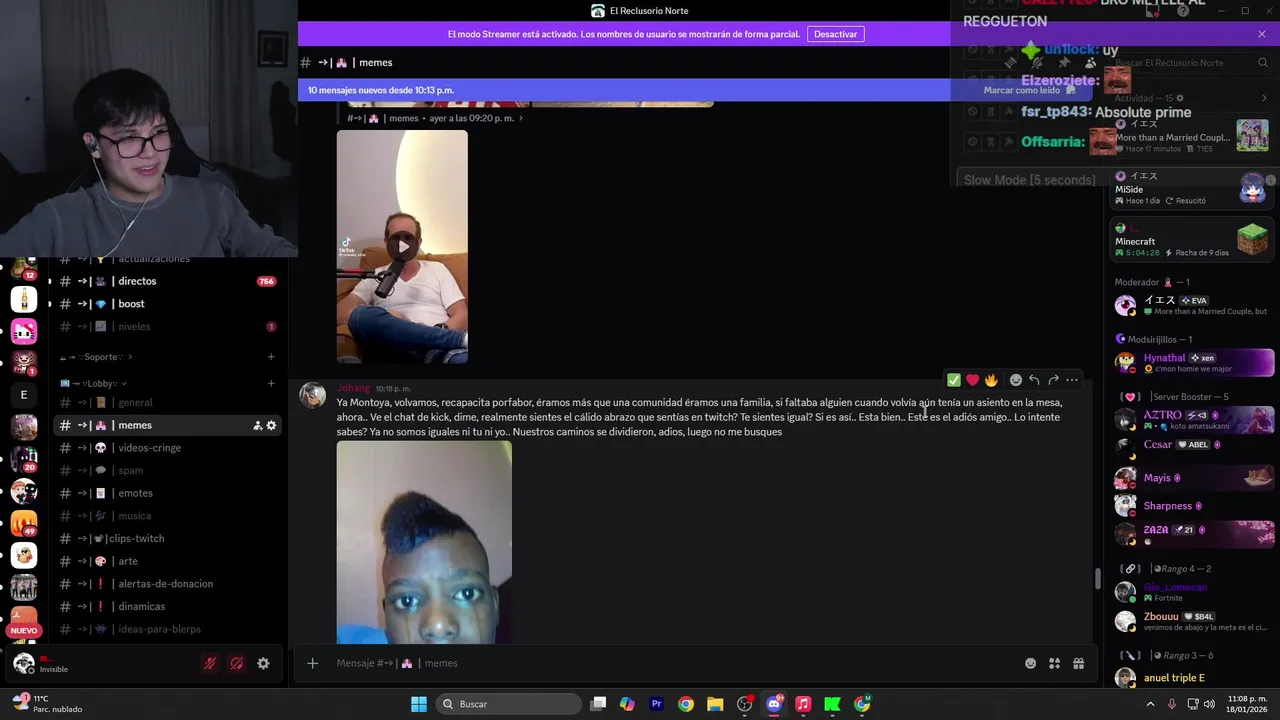Click the Windows Start button
1280x720 pixels.
(419, 704)
